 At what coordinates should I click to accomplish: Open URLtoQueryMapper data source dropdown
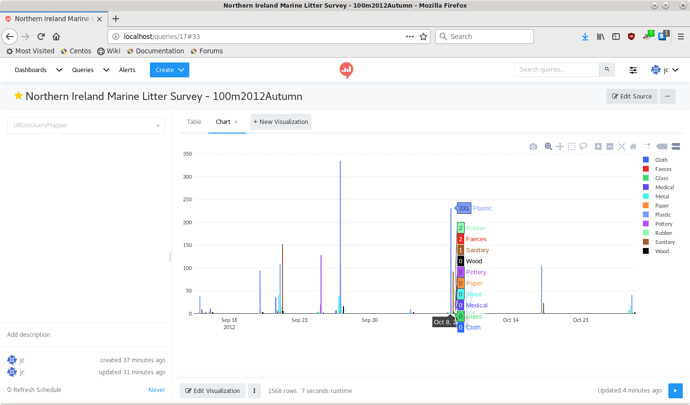coord(86,125)
